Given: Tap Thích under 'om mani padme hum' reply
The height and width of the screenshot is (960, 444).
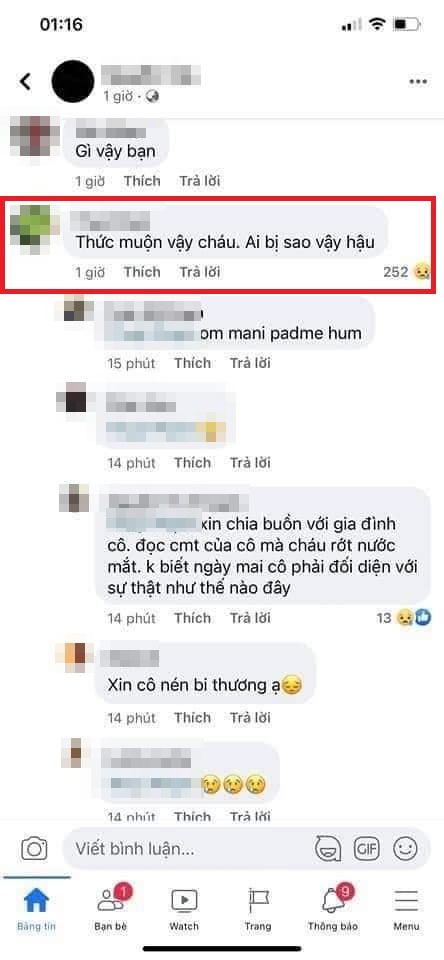Looking at the screenshot, I should click(192, 363).
